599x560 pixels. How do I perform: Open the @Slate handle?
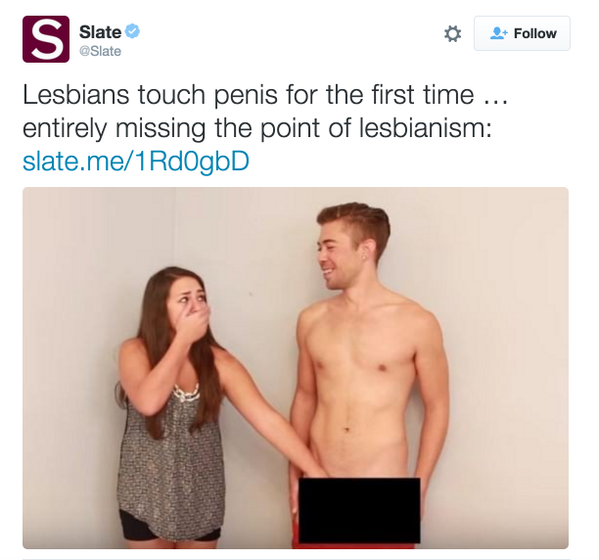(100, 51)
